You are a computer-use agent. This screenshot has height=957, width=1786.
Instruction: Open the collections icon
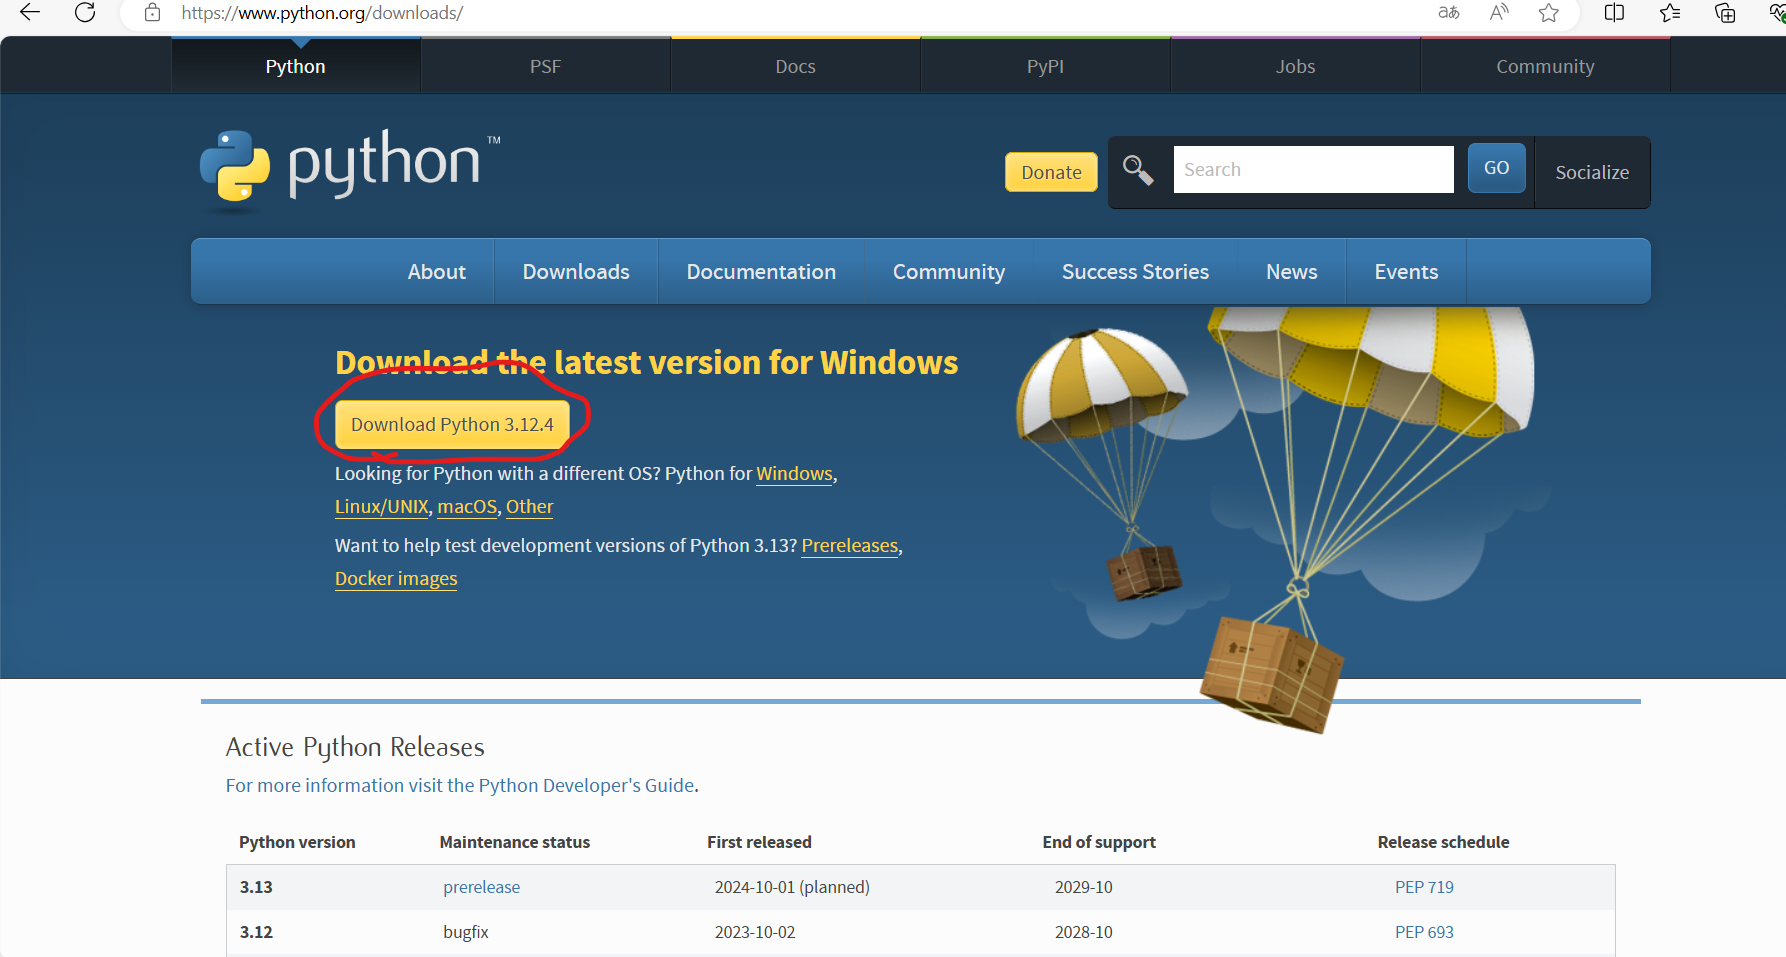1725,12
